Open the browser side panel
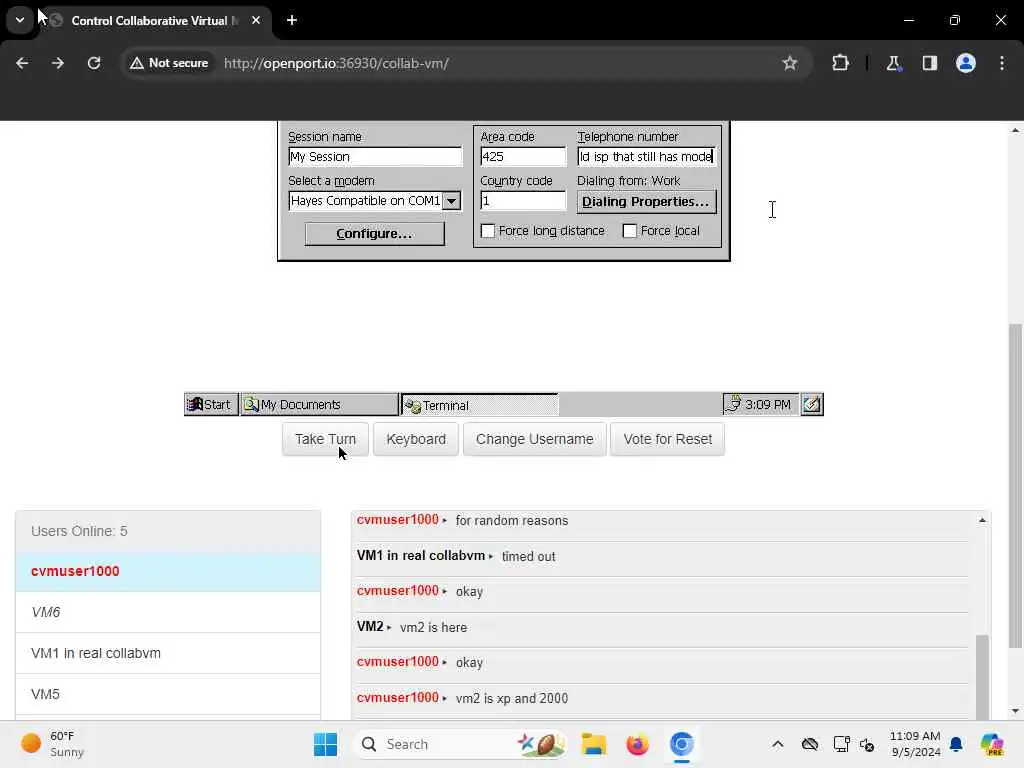The image size is (1024, 768). [x=929, y=63]
